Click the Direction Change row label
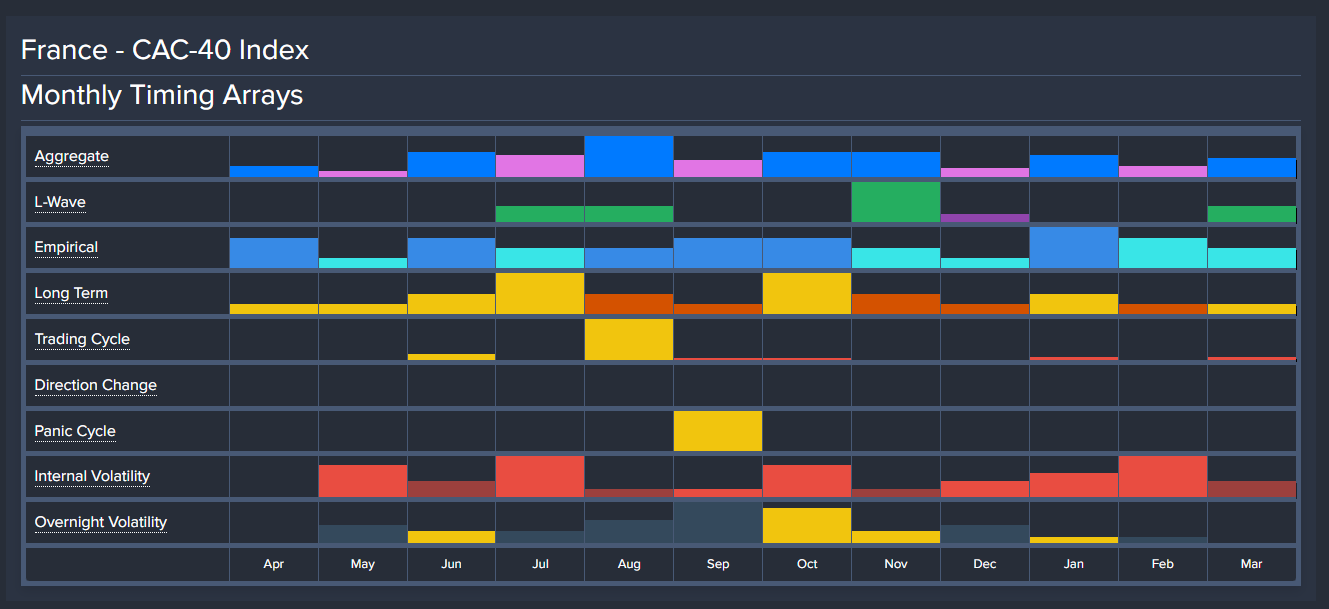This screenshot has height=609, width=1329. tap(96, 385)
